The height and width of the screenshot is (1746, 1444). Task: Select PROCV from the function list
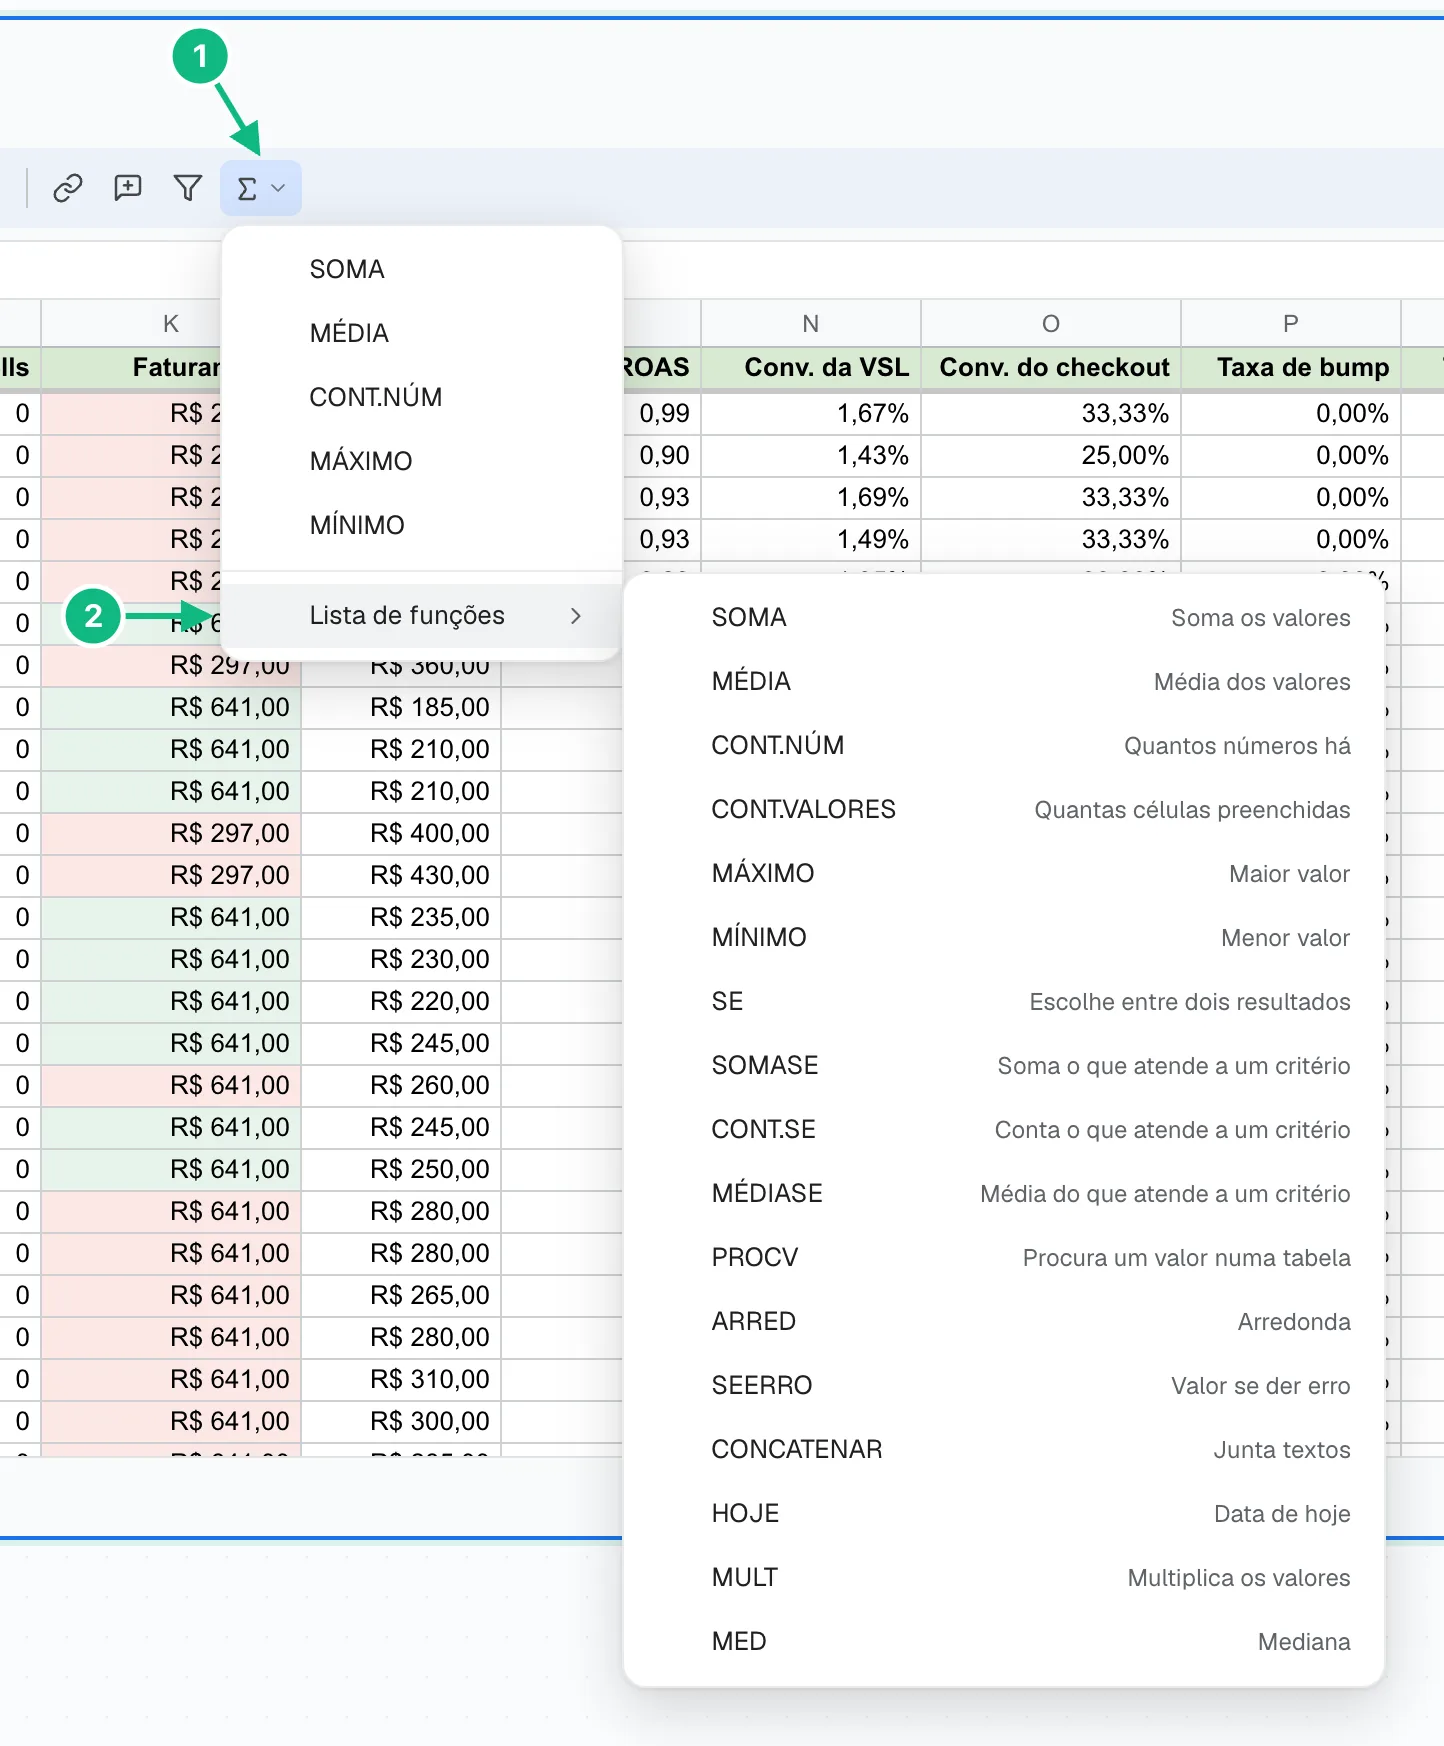coord(1004,1257)
